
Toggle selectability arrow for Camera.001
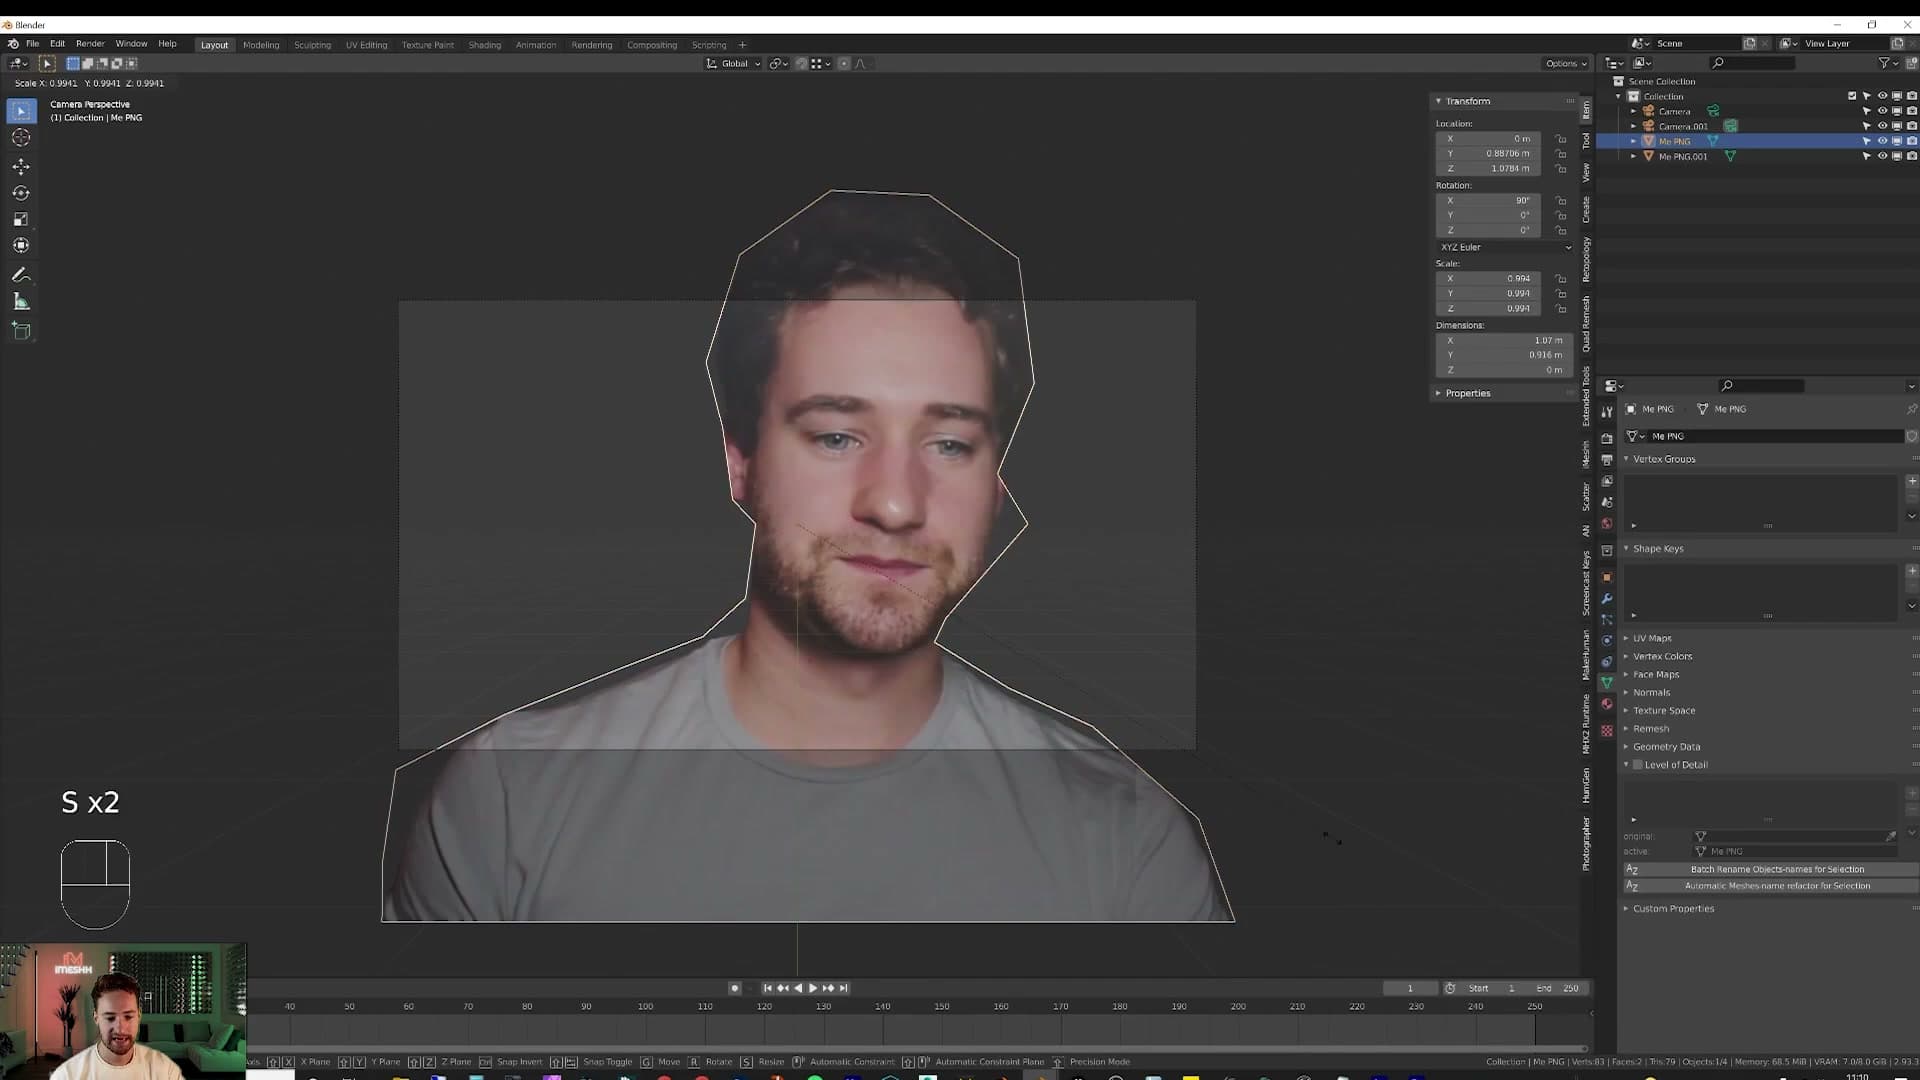tap(1866, 126)
